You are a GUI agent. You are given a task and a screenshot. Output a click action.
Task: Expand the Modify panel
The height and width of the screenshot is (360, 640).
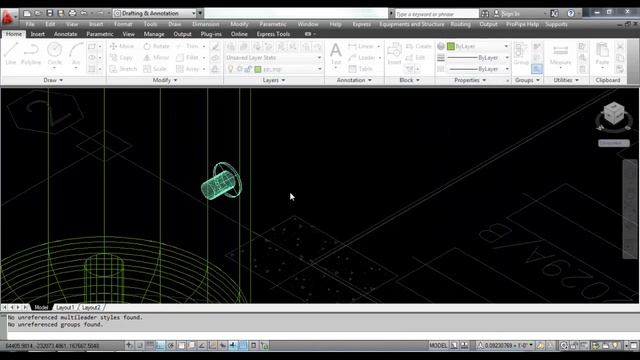[x=165, y=80]
